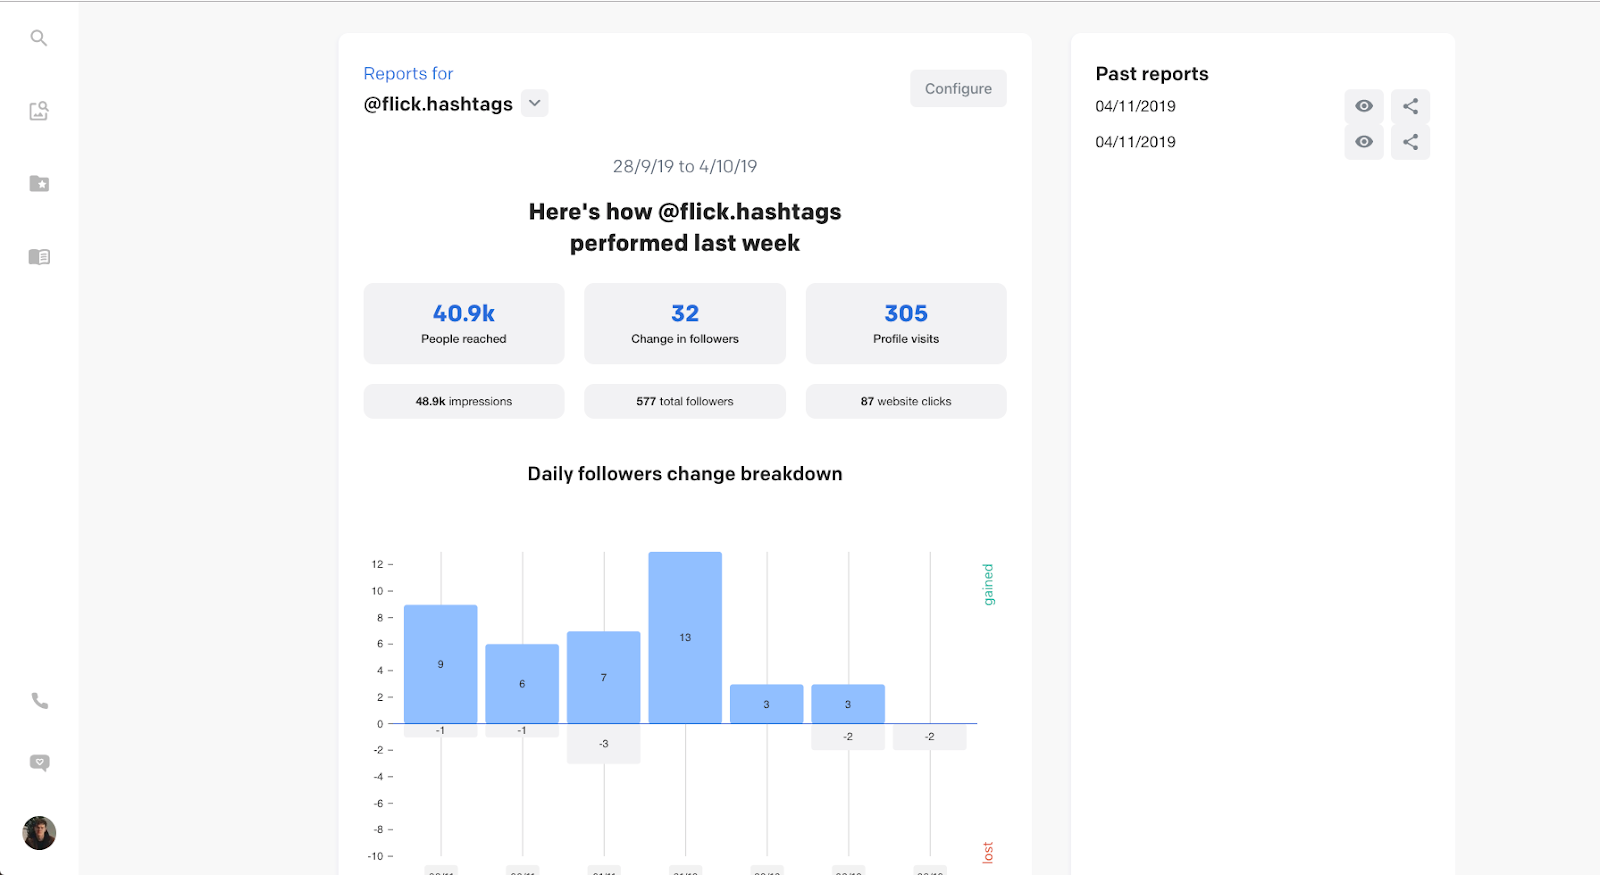
Task: Click the '28/9/19 to 4/10/19' date range
Action: coord(685,166)
